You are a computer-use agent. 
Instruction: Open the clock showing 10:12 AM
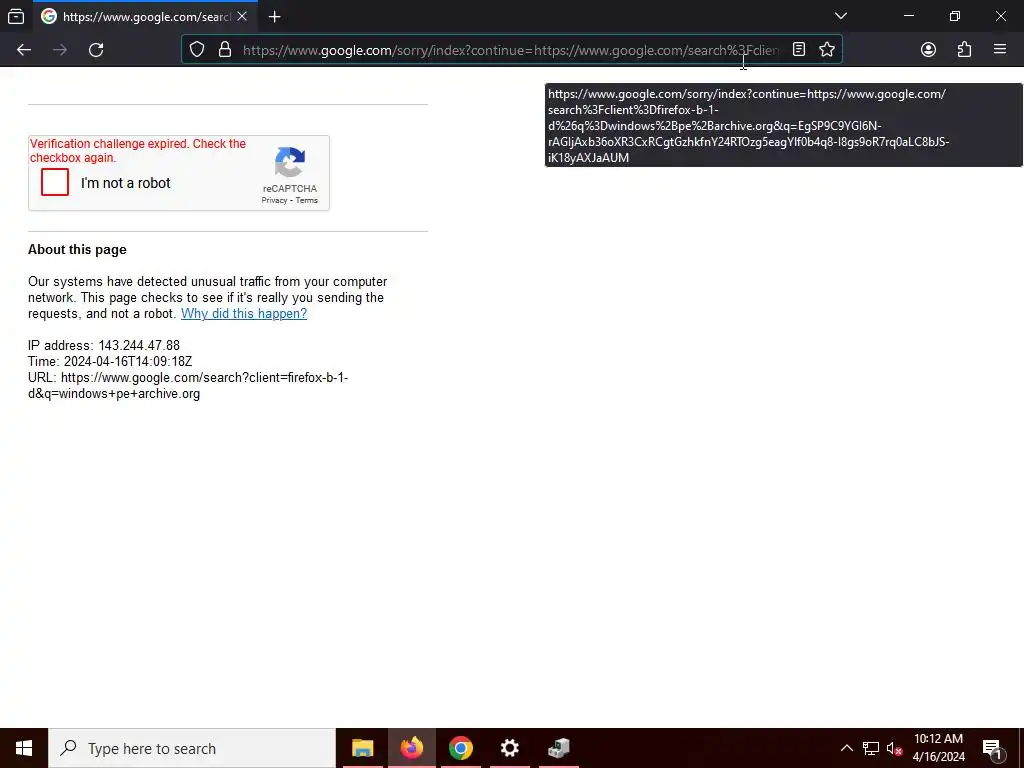coord(938,748)
